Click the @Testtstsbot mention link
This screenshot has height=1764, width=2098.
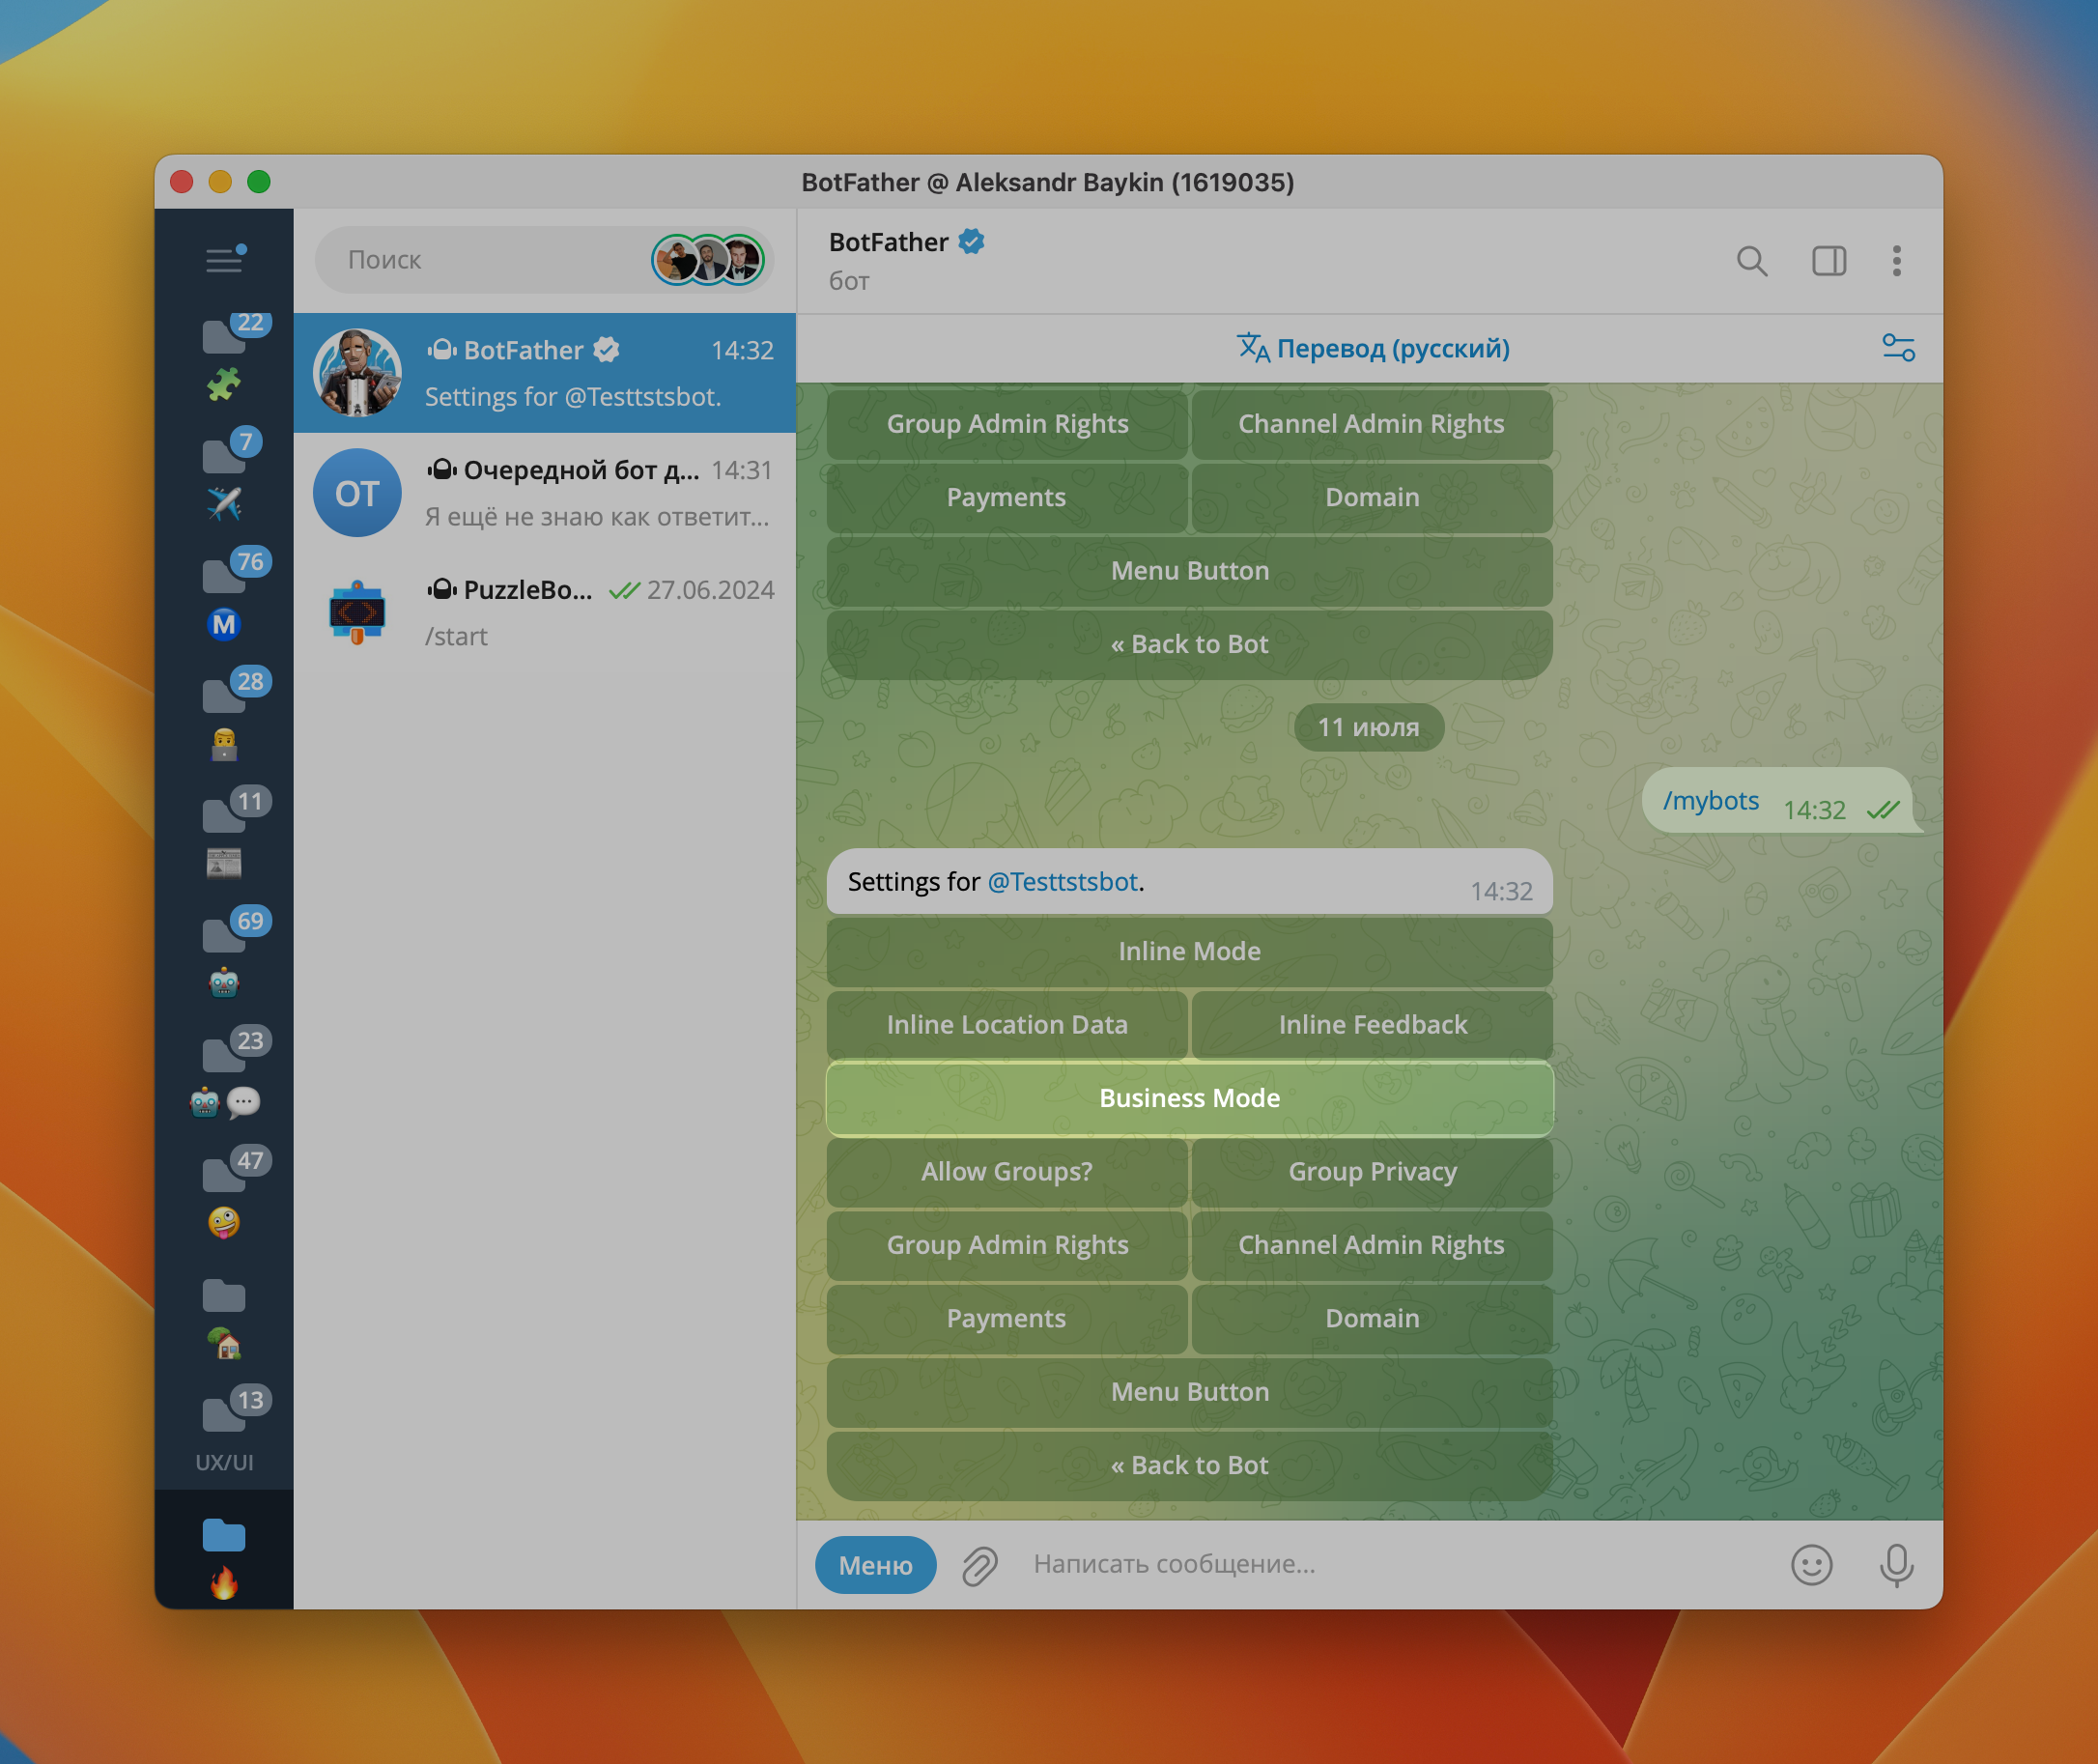1062,881
